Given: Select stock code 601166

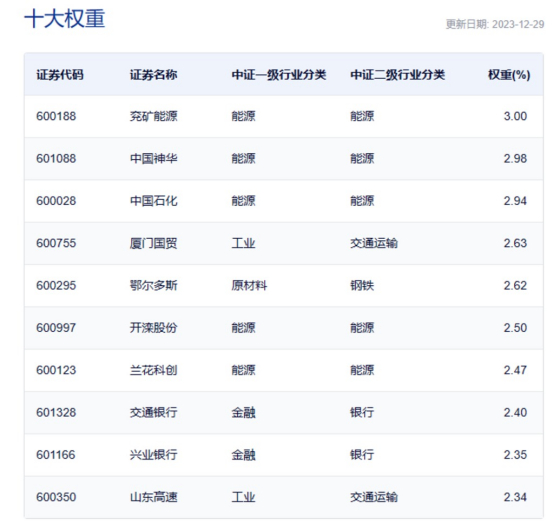Looking at the screenshot, I should 56,455.
